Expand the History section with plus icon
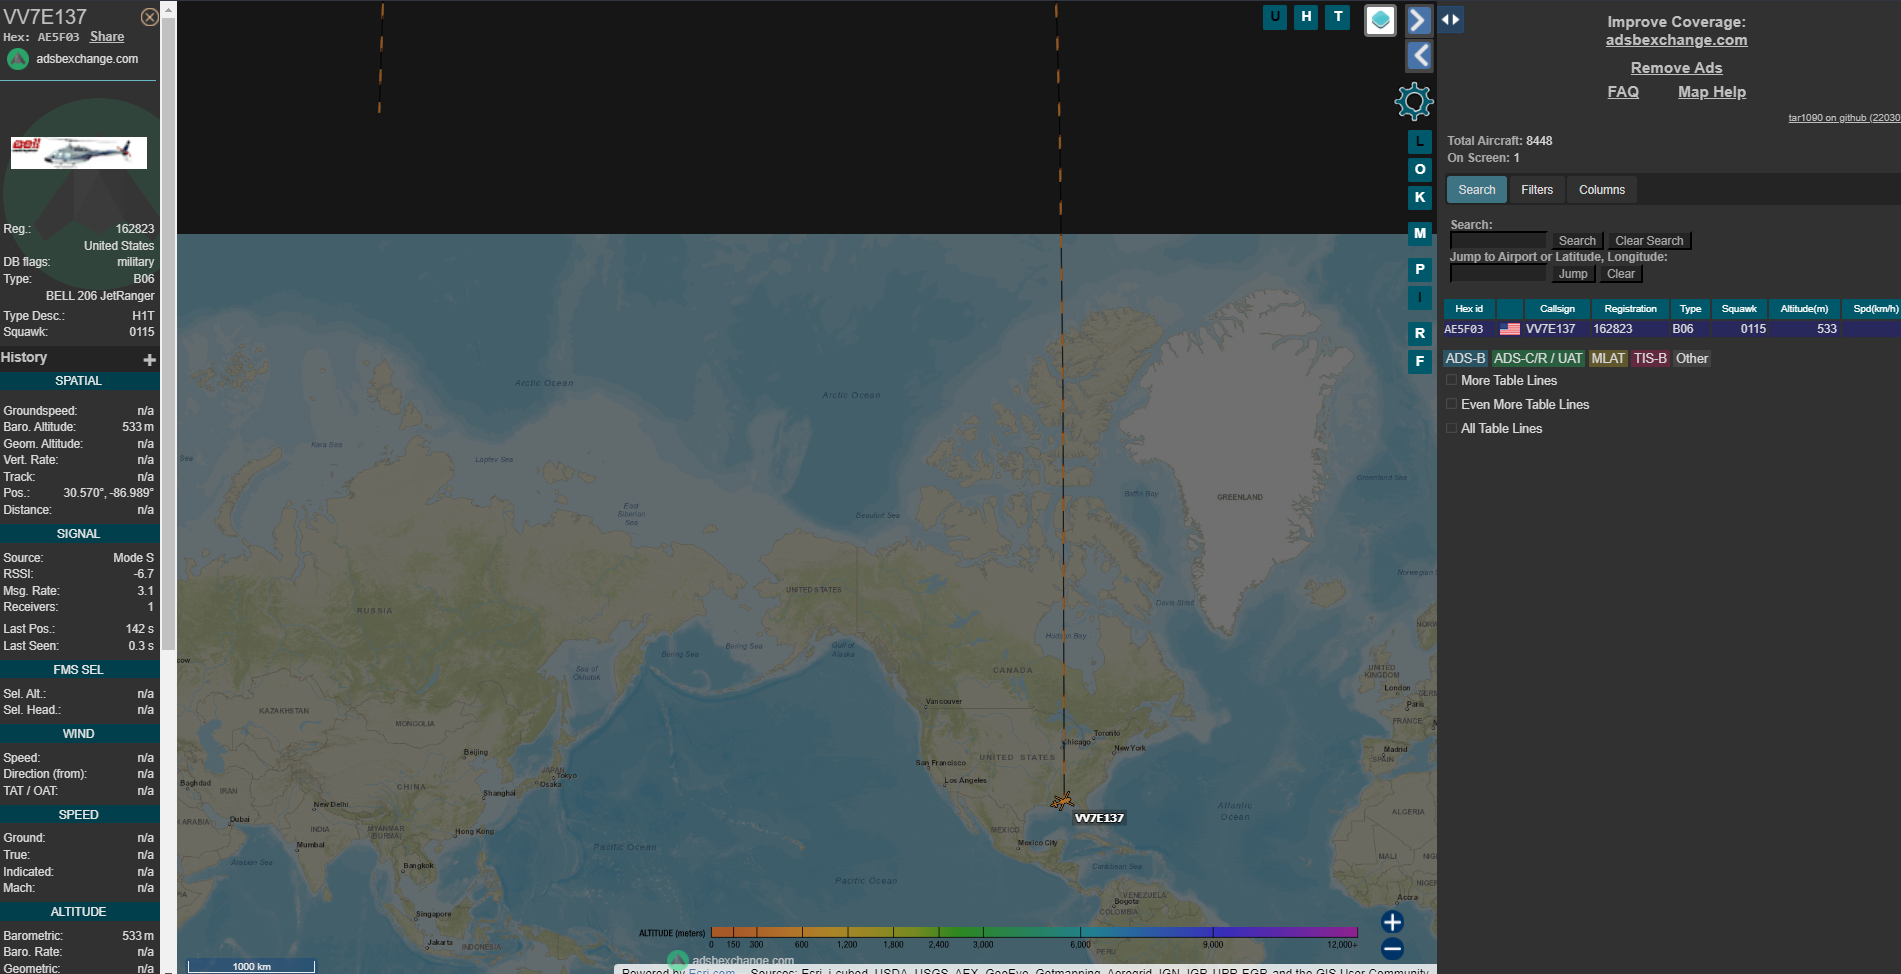The height and width of the screenshot is (974, 1901). pyautogui.click(x=149, y=359)
